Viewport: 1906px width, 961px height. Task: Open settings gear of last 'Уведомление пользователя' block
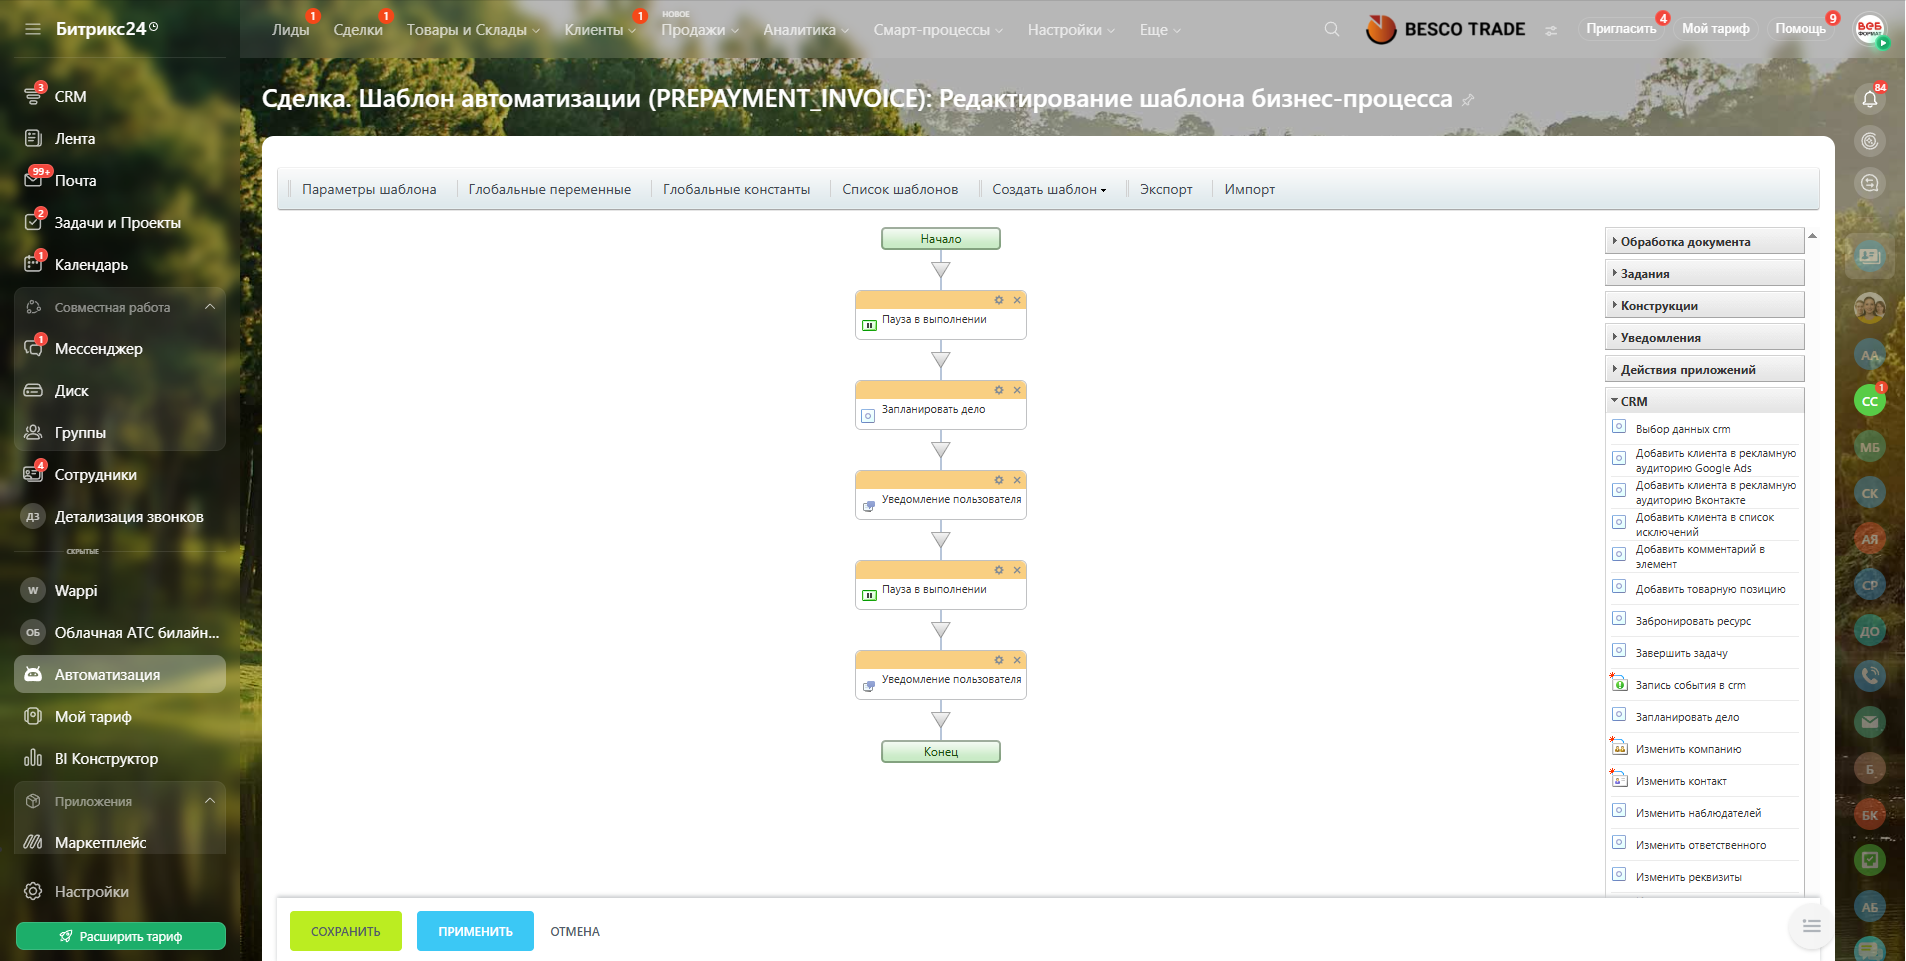(x=998, y=660)
